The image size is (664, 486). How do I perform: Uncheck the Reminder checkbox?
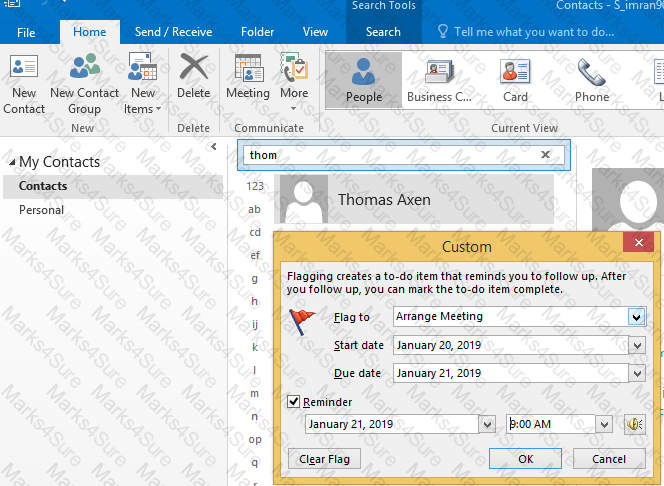click(x=293, y=401)
